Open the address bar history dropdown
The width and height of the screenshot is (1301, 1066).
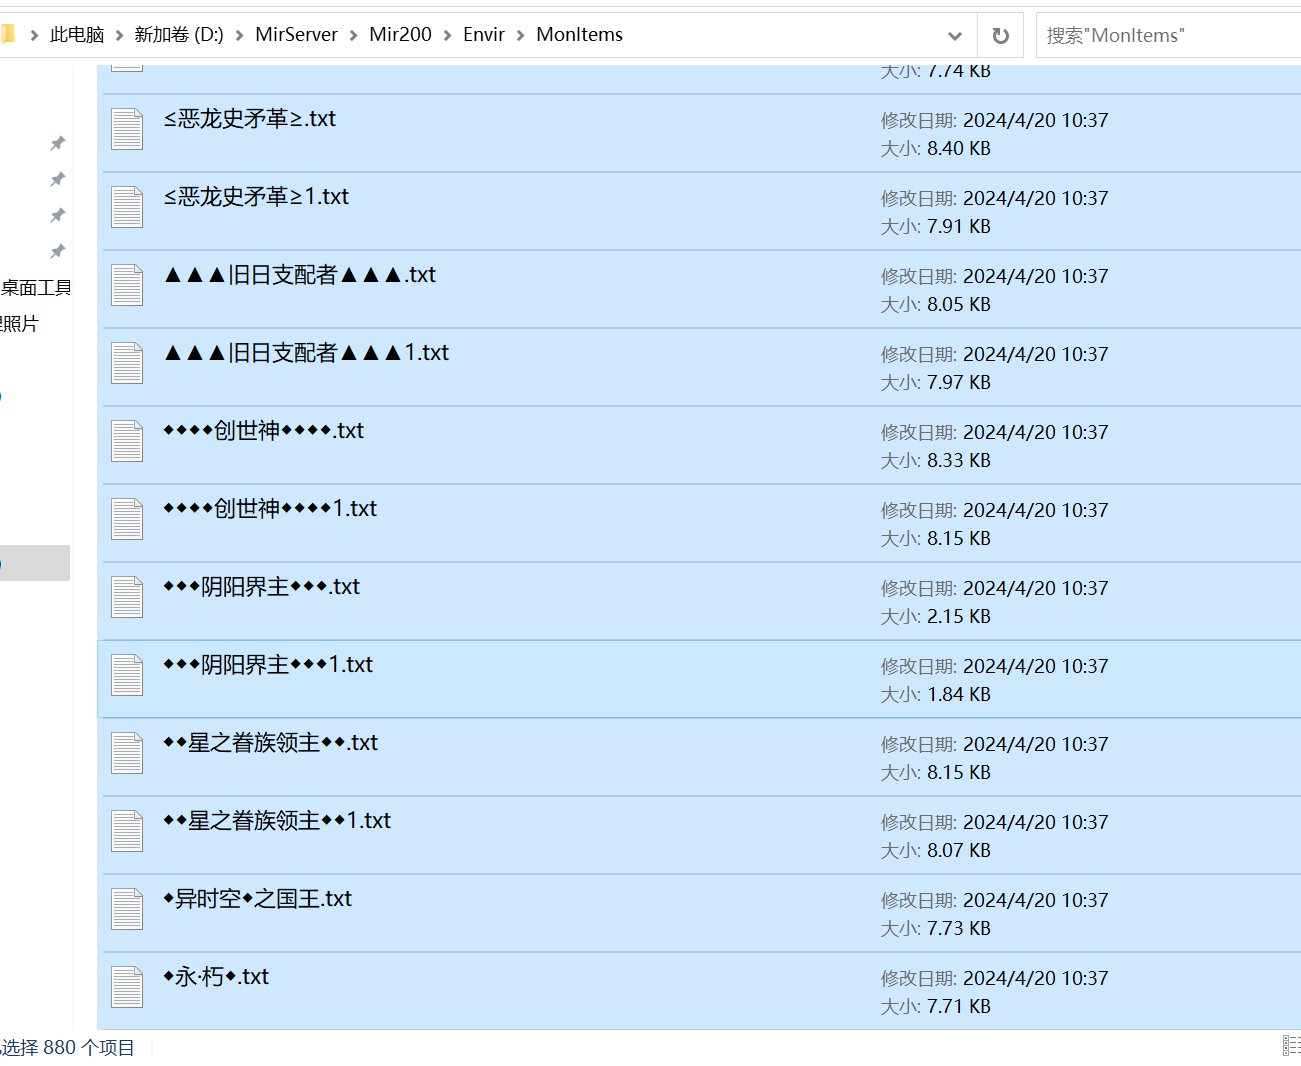click(x=955, y=36)
